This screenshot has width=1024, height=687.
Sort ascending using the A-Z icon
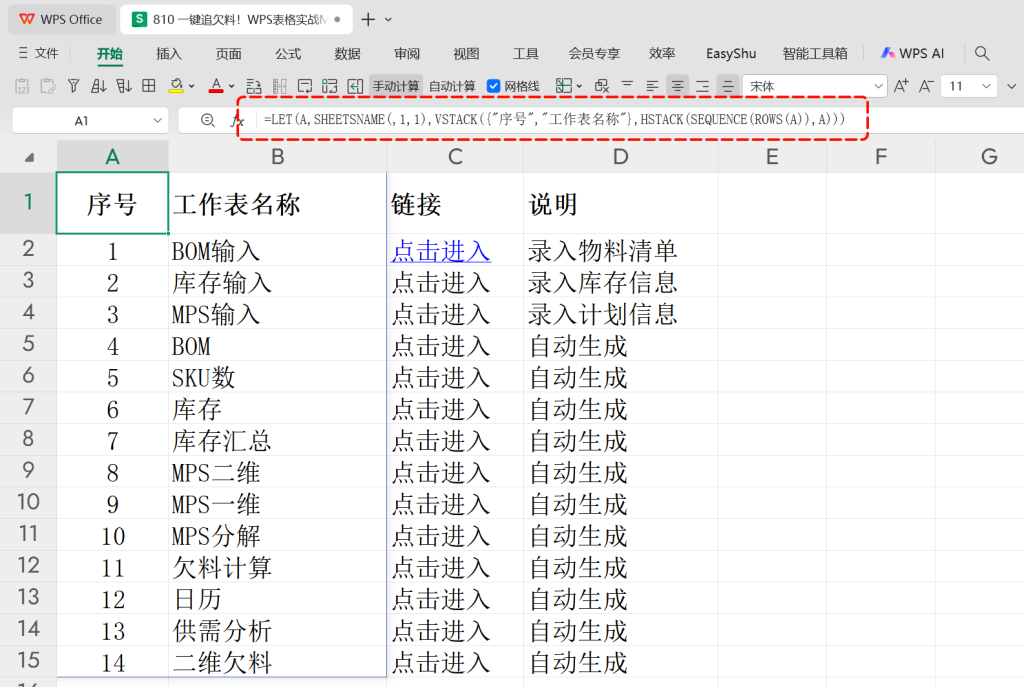99,86
